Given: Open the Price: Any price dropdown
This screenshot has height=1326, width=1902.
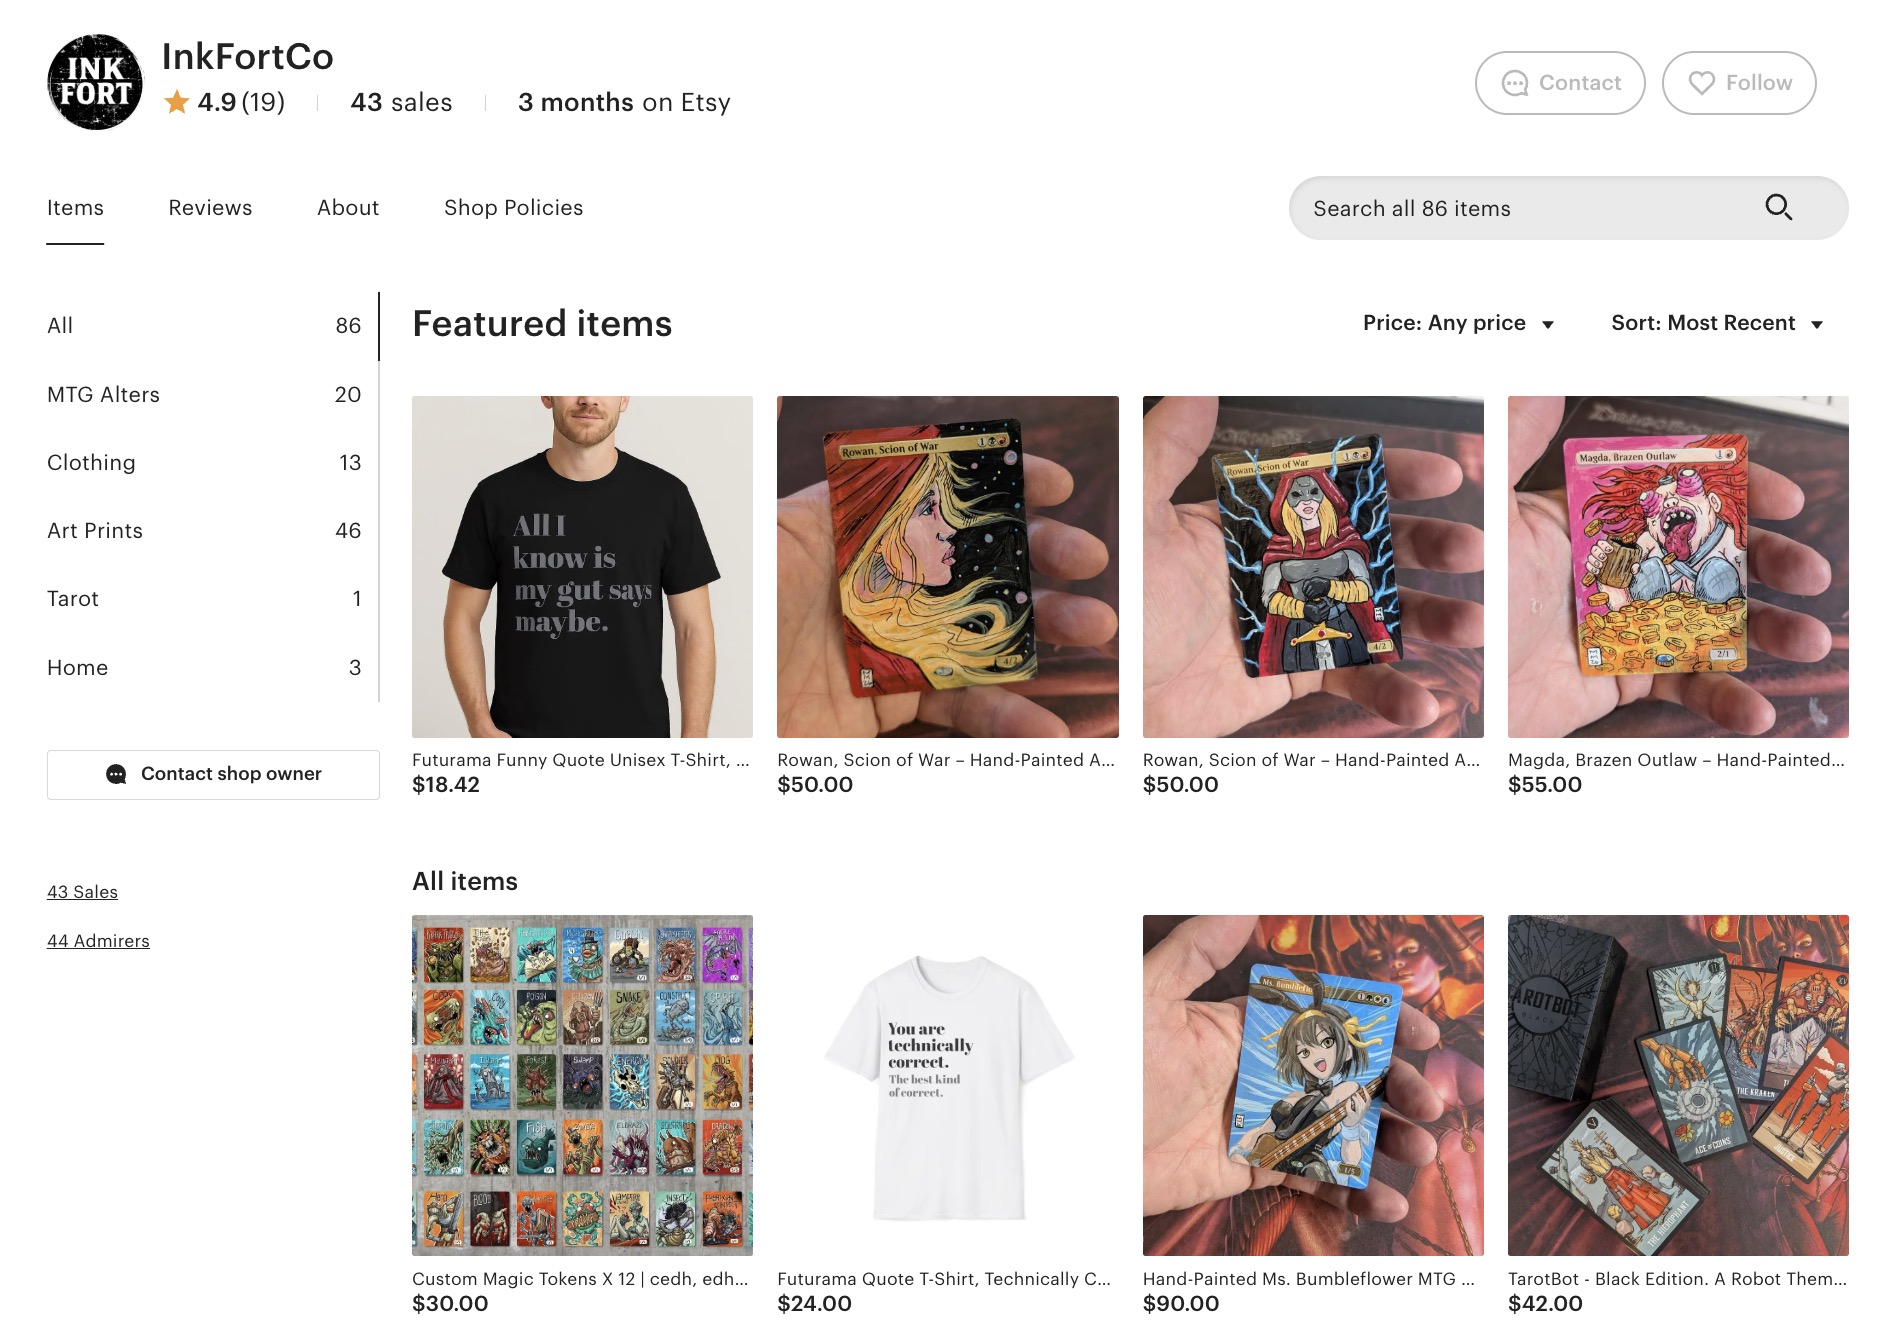Looking at the screenshot, I should pos(1458,323).
